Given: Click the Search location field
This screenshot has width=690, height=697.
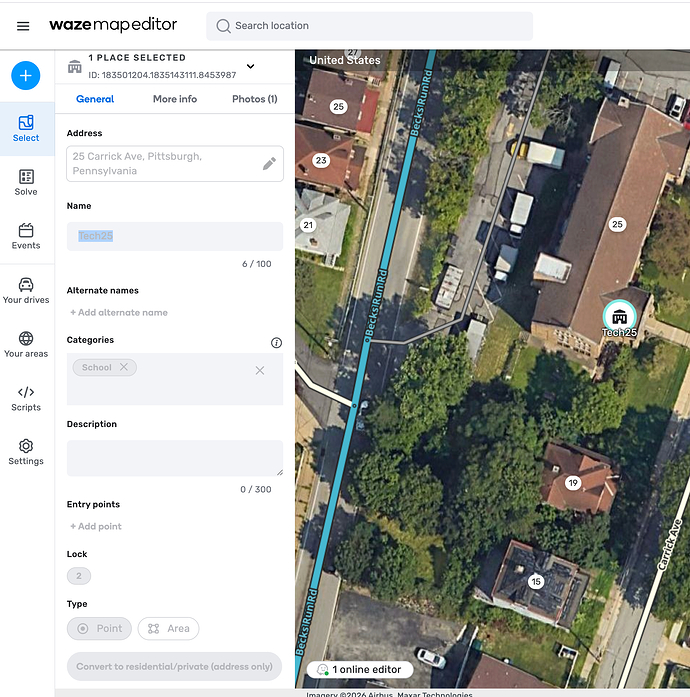Looking at the screenshot, I should pos(370,26).
